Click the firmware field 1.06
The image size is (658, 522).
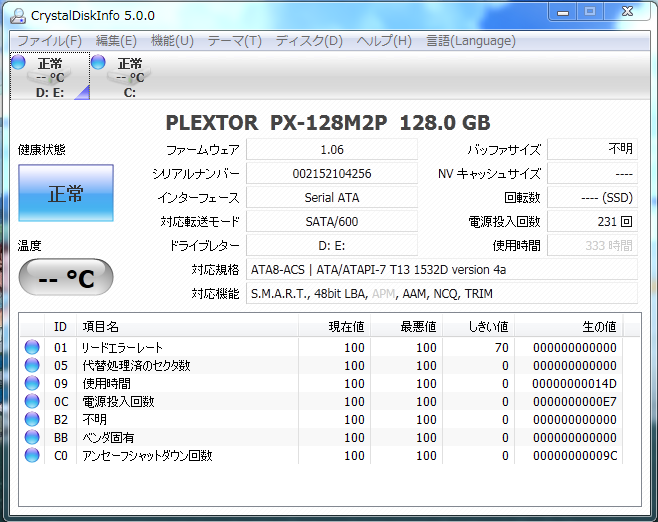tap(332, 149)
